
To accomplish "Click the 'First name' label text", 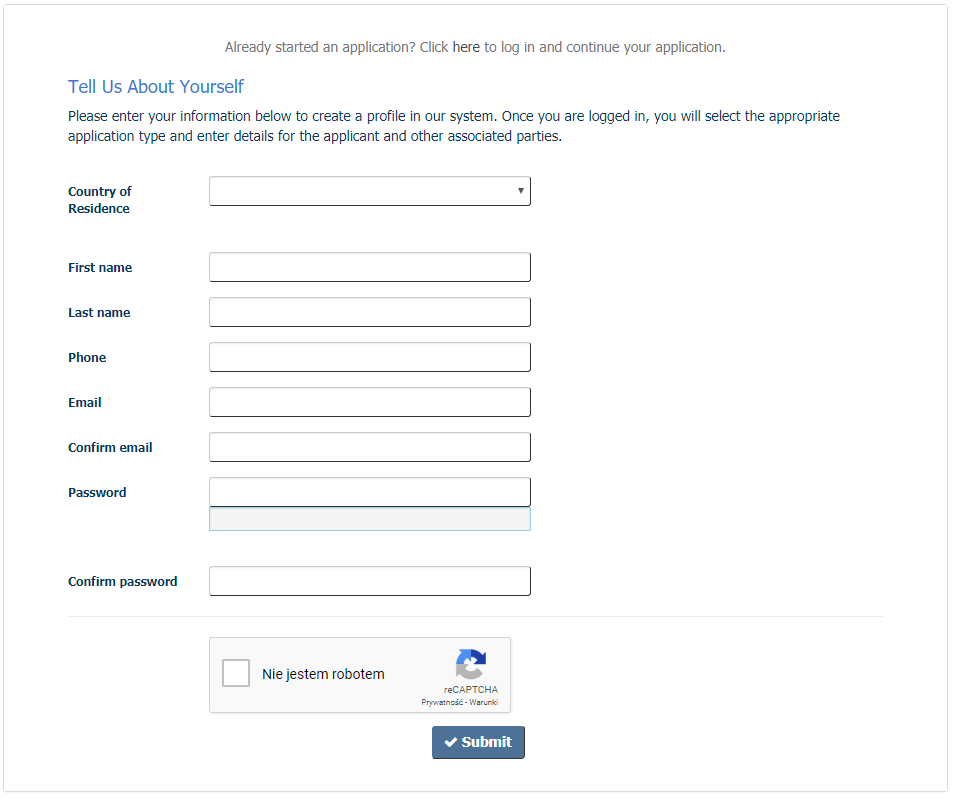I will point(100,268).
